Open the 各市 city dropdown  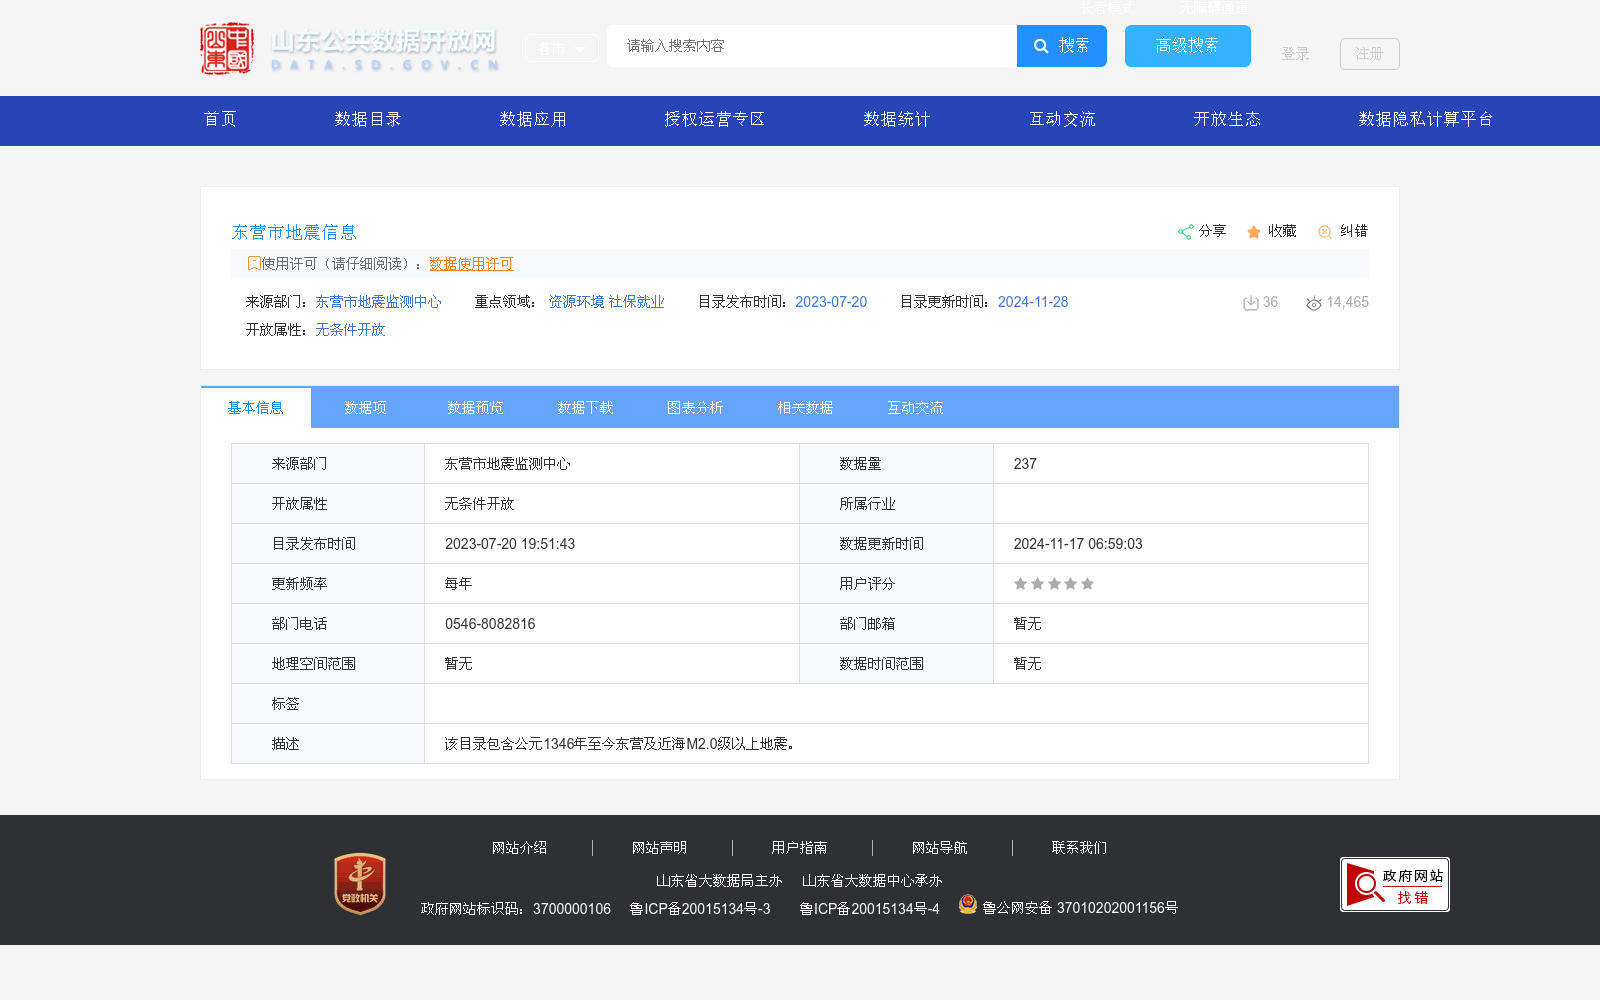coord(561,48)
